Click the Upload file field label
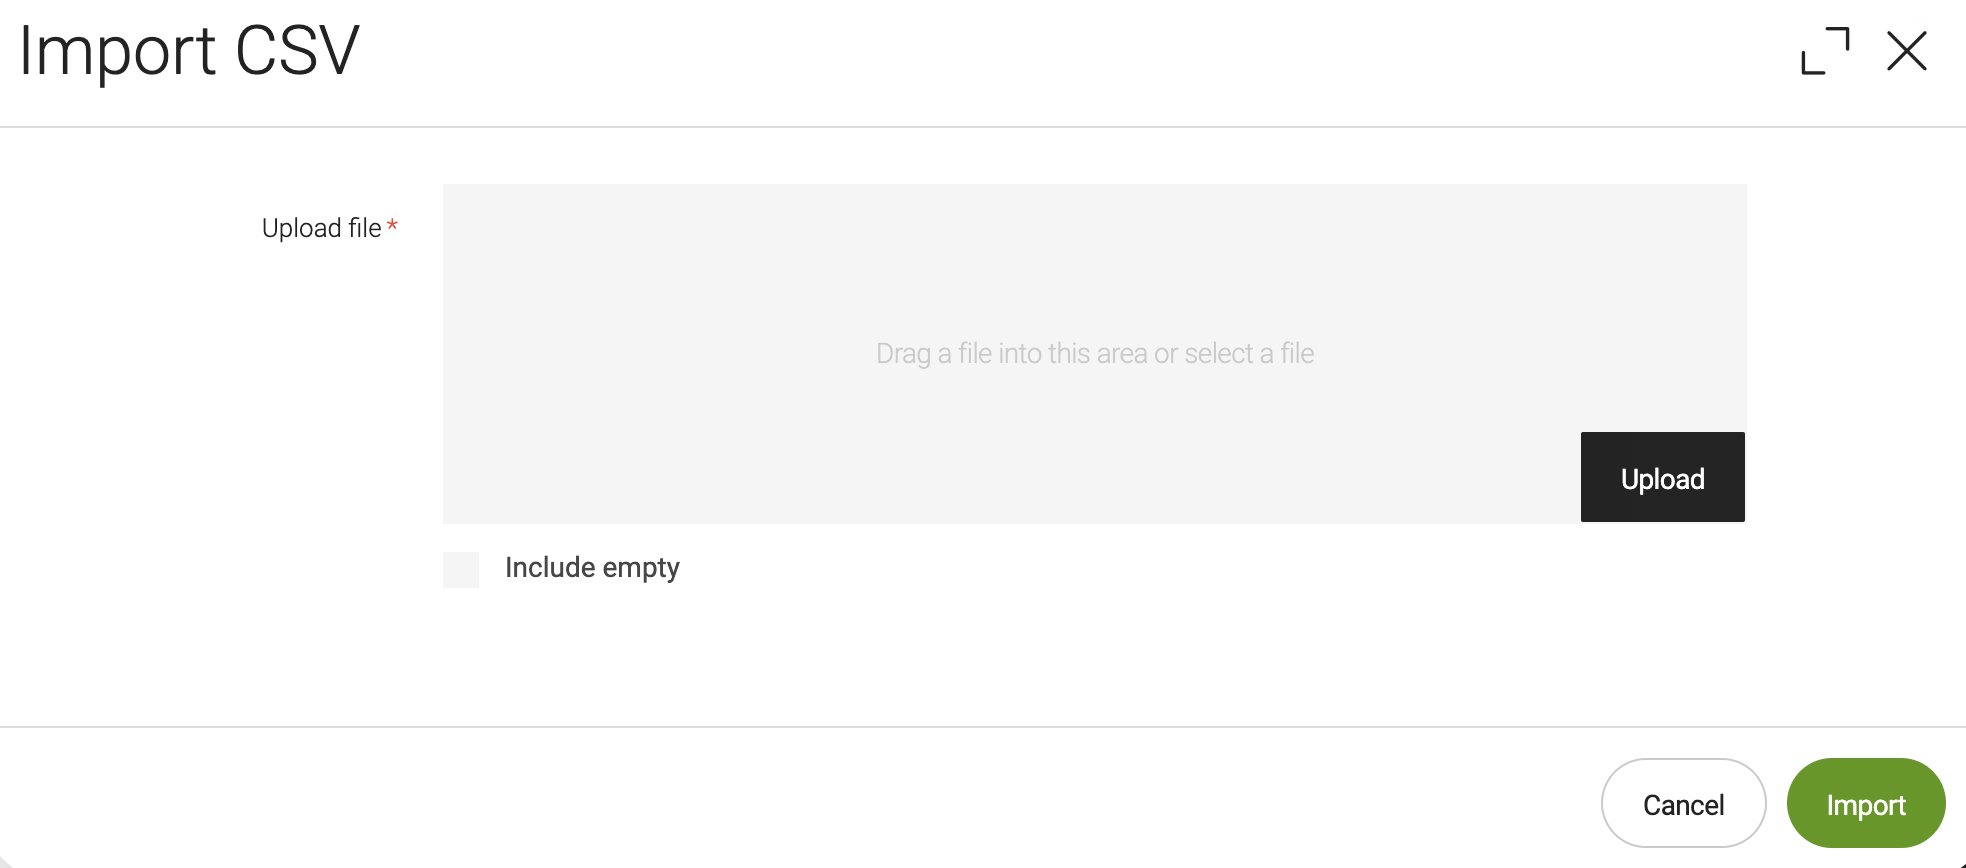 click(321, 229)
